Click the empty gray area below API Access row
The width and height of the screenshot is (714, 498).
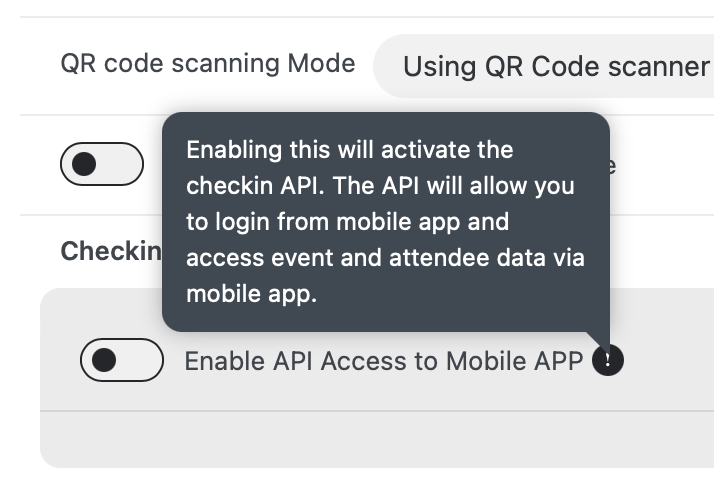[x=375, y=438]
